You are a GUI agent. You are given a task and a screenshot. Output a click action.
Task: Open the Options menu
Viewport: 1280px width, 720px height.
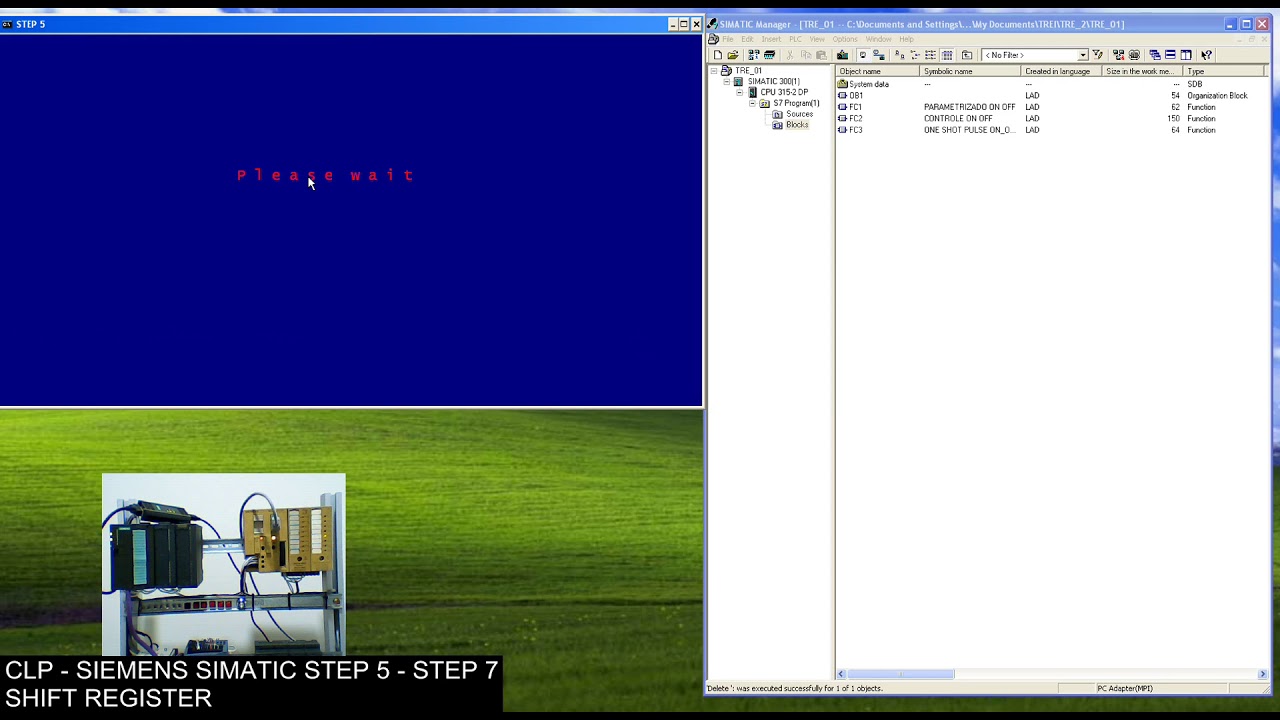coord(845,39)
